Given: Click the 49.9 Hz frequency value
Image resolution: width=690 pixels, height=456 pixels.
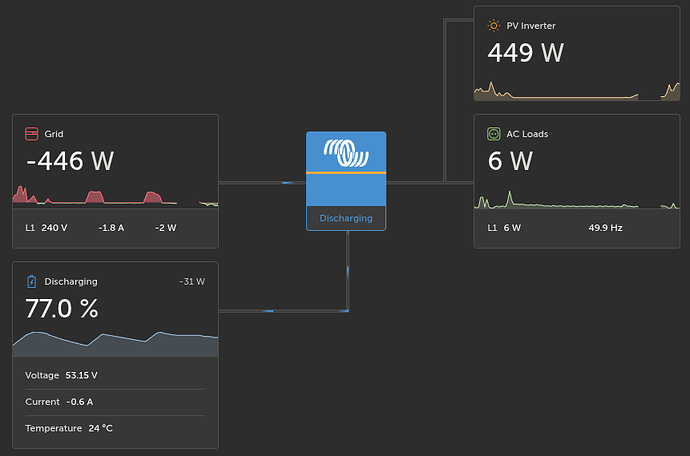Looking at the screenshot, I should coord(606,228).
